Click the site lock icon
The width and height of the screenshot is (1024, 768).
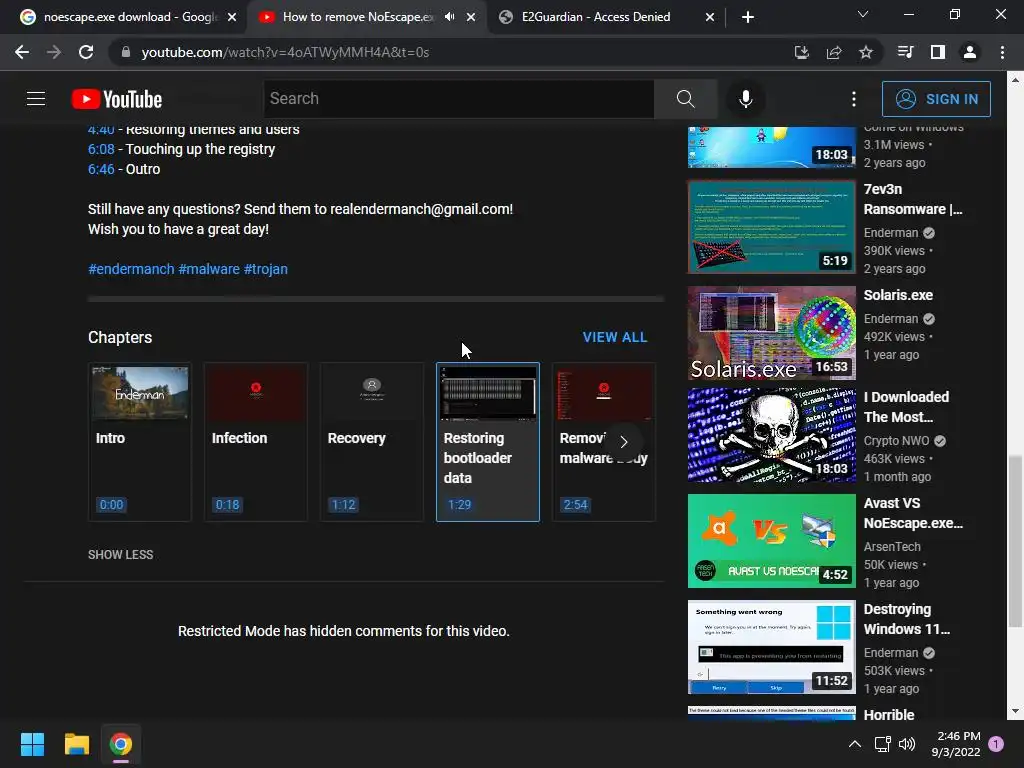[x=126, y=52]
